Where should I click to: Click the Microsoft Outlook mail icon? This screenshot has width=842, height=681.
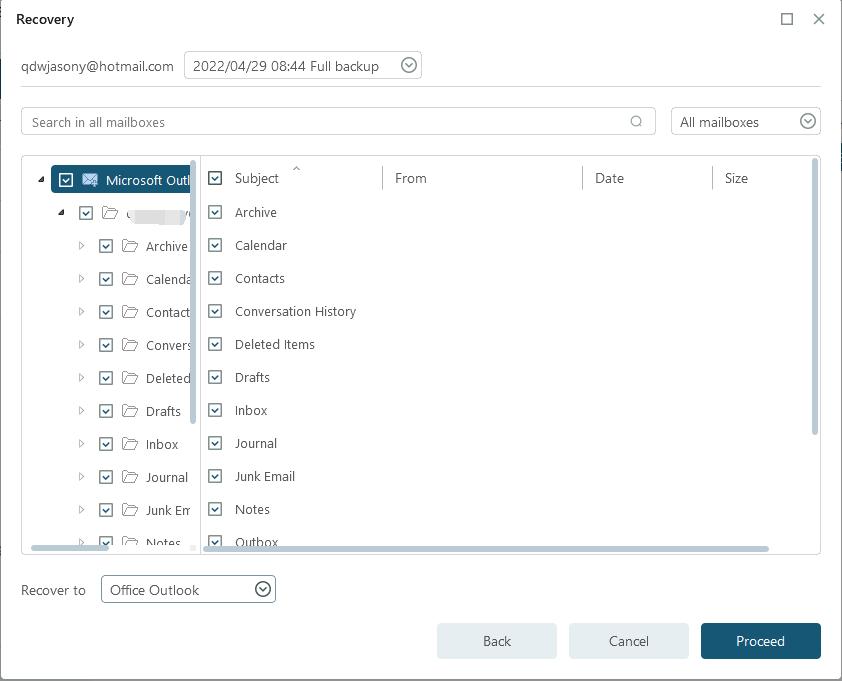point(90,180)
